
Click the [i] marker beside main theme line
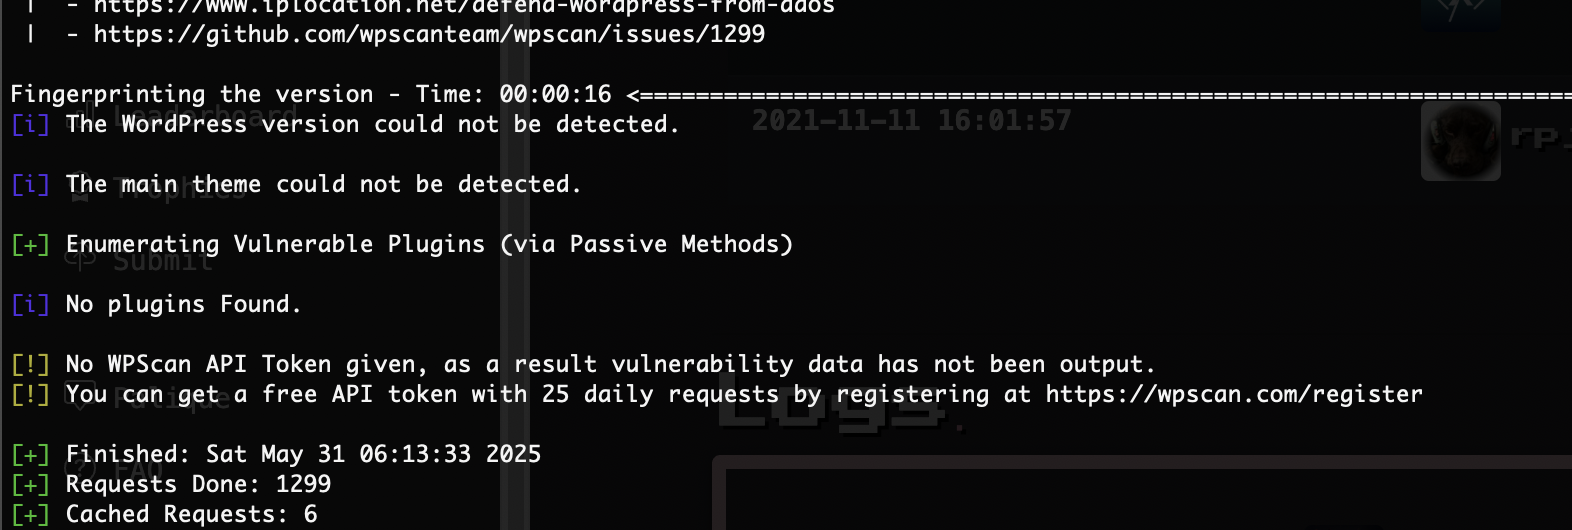pyautogui.click(x=30, y=185)
